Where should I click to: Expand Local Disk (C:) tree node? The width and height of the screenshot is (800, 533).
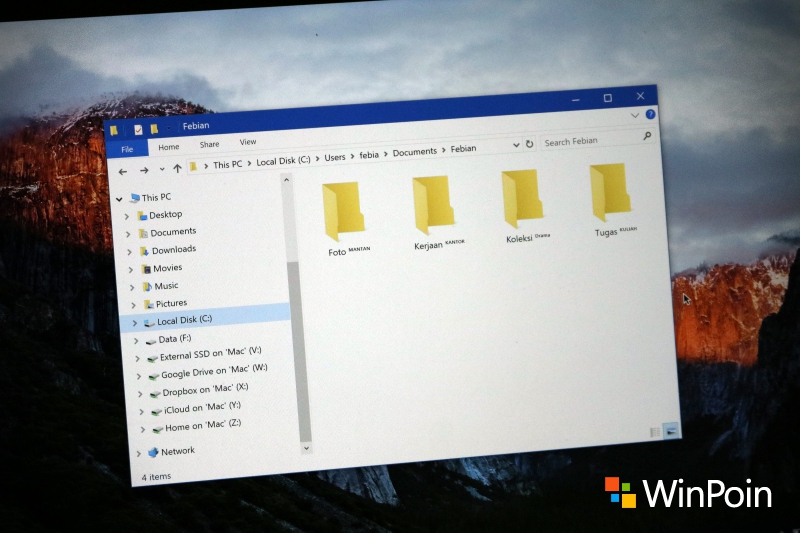(135, 323)
